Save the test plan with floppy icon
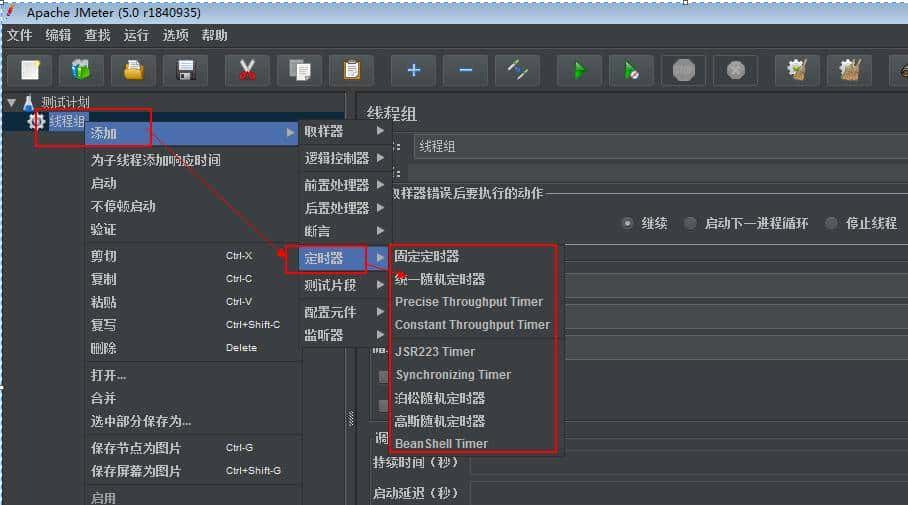Image resolution: width=908 pixels, height=505 pixels. pos(186,71)
